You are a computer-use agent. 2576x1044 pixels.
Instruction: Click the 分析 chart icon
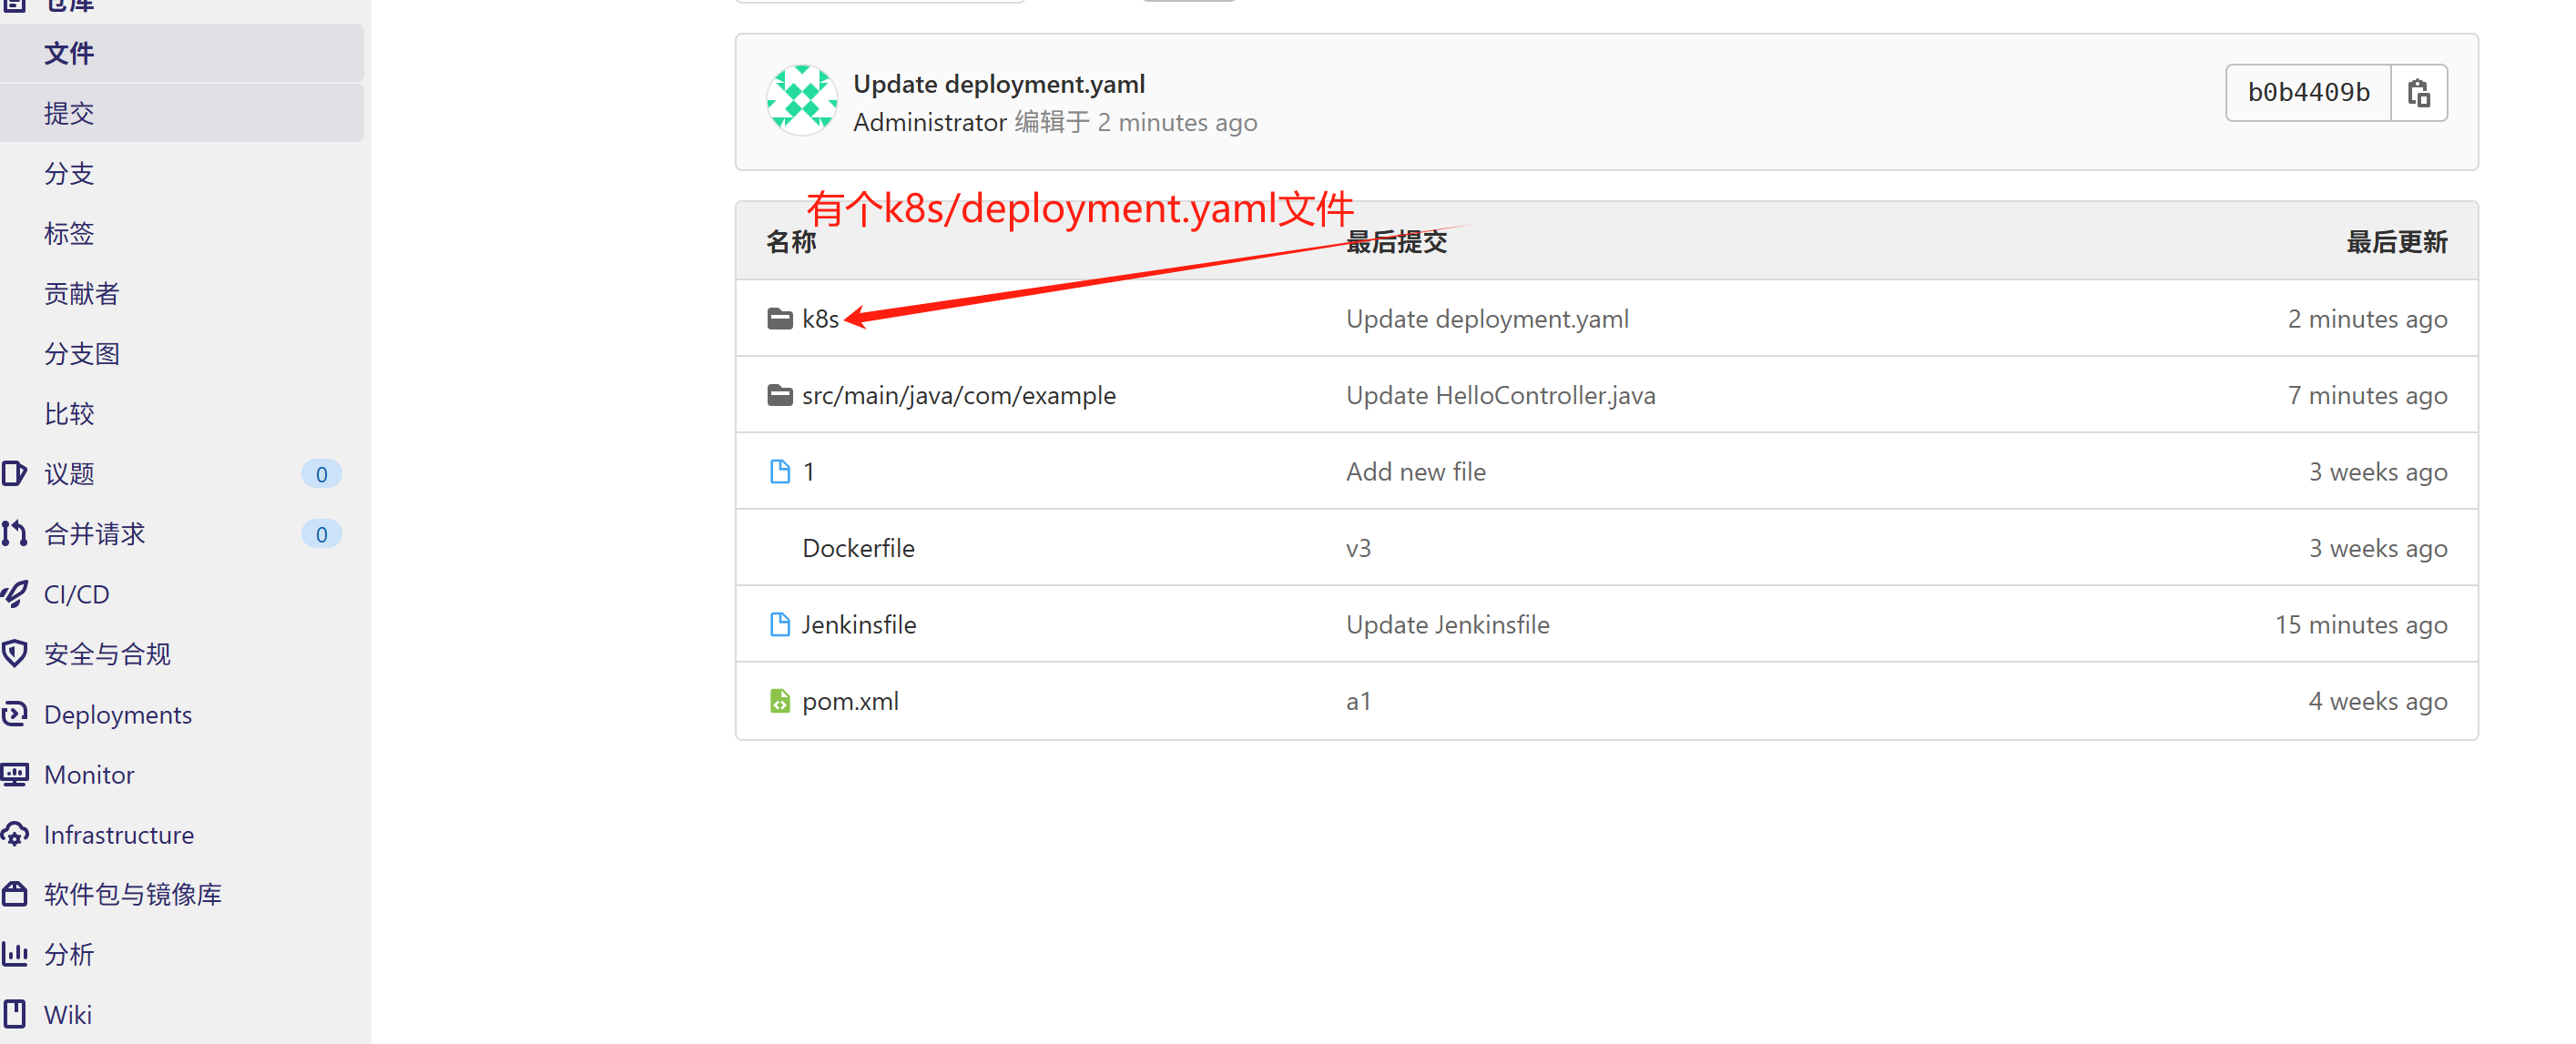(x=15, y=954)
